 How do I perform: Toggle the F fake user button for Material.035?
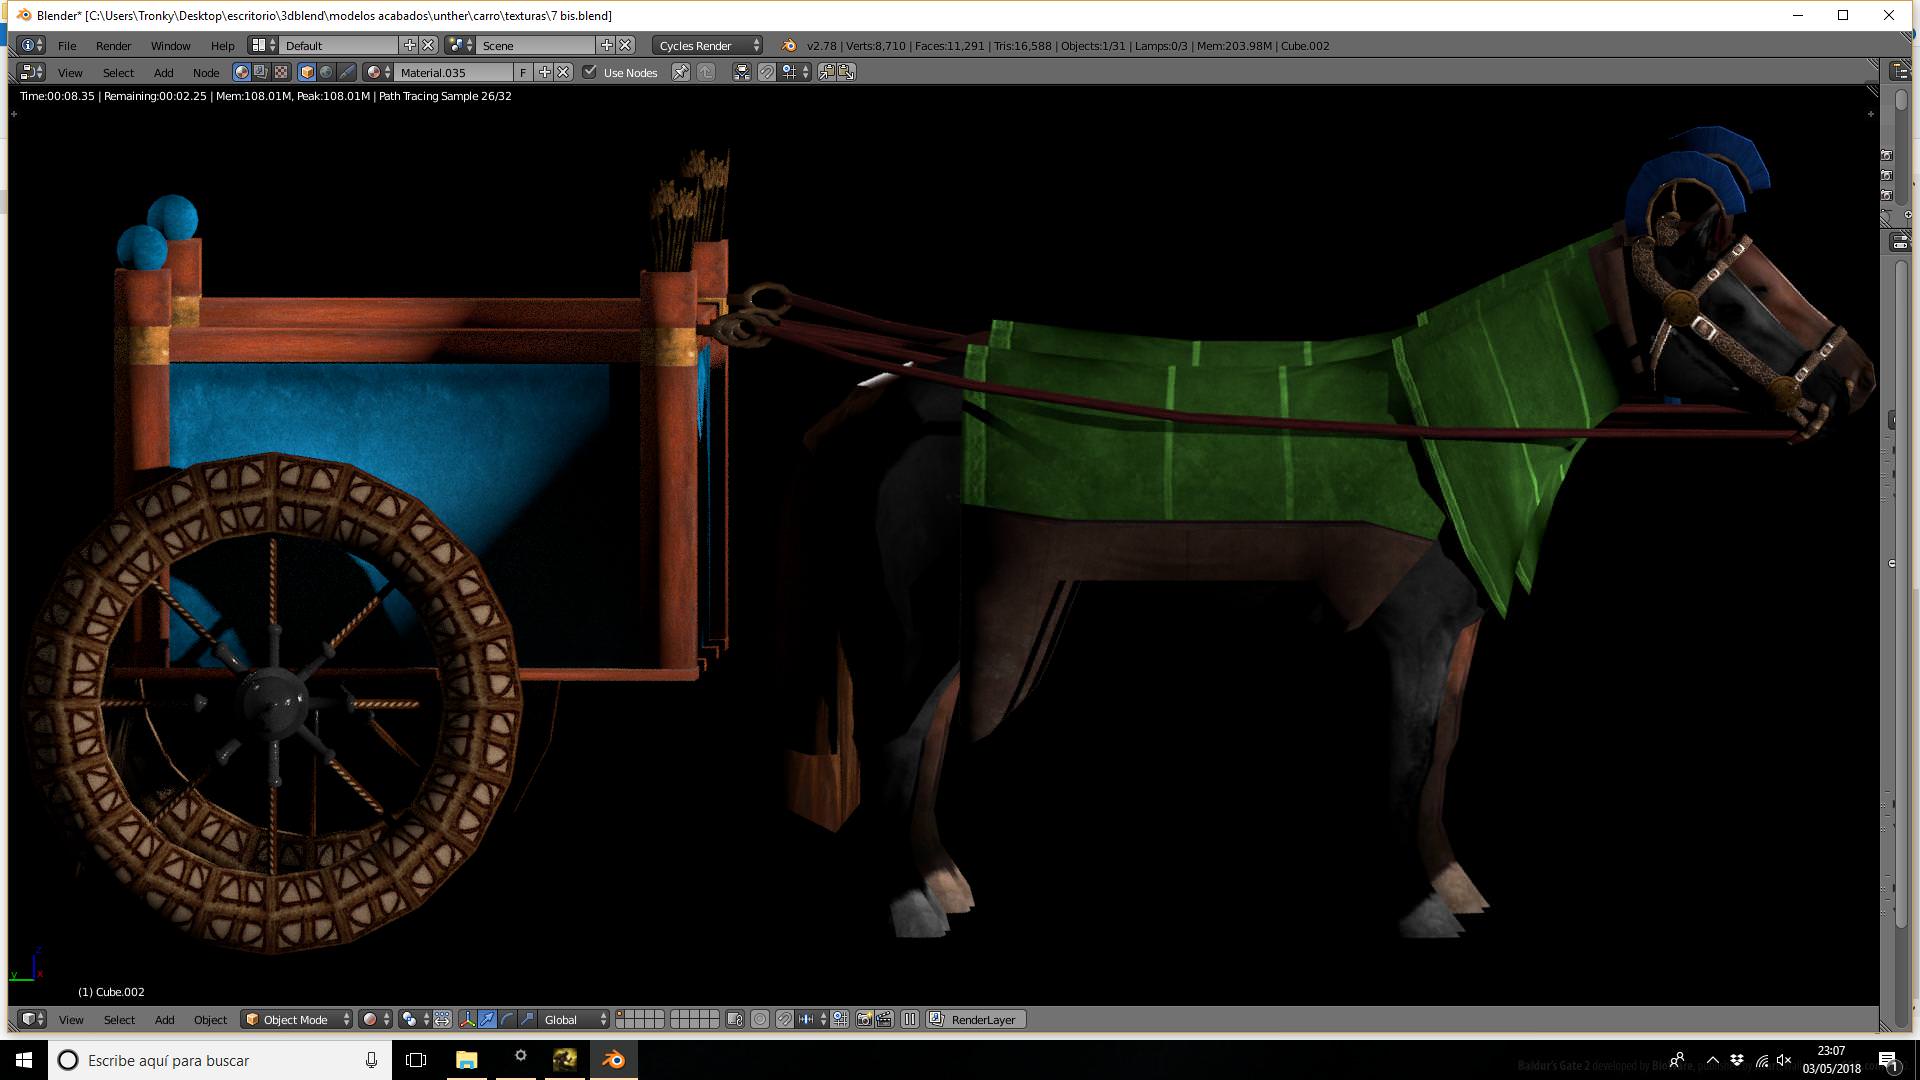click(x=522, y=72)
